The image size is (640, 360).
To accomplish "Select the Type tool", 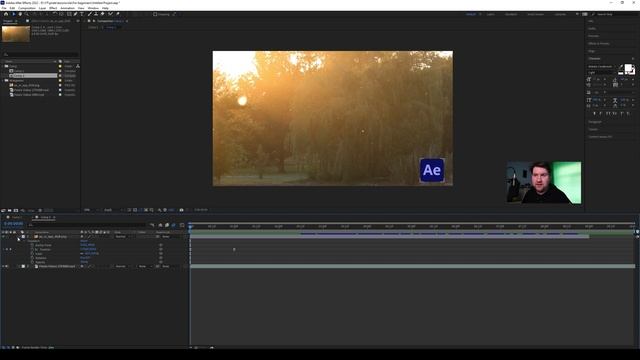I will click(82, 14).
